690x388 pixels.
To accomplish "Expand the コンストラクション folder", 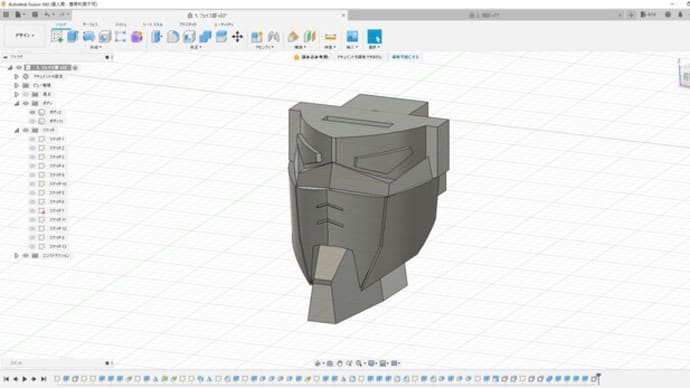I will tap(17, 255).
